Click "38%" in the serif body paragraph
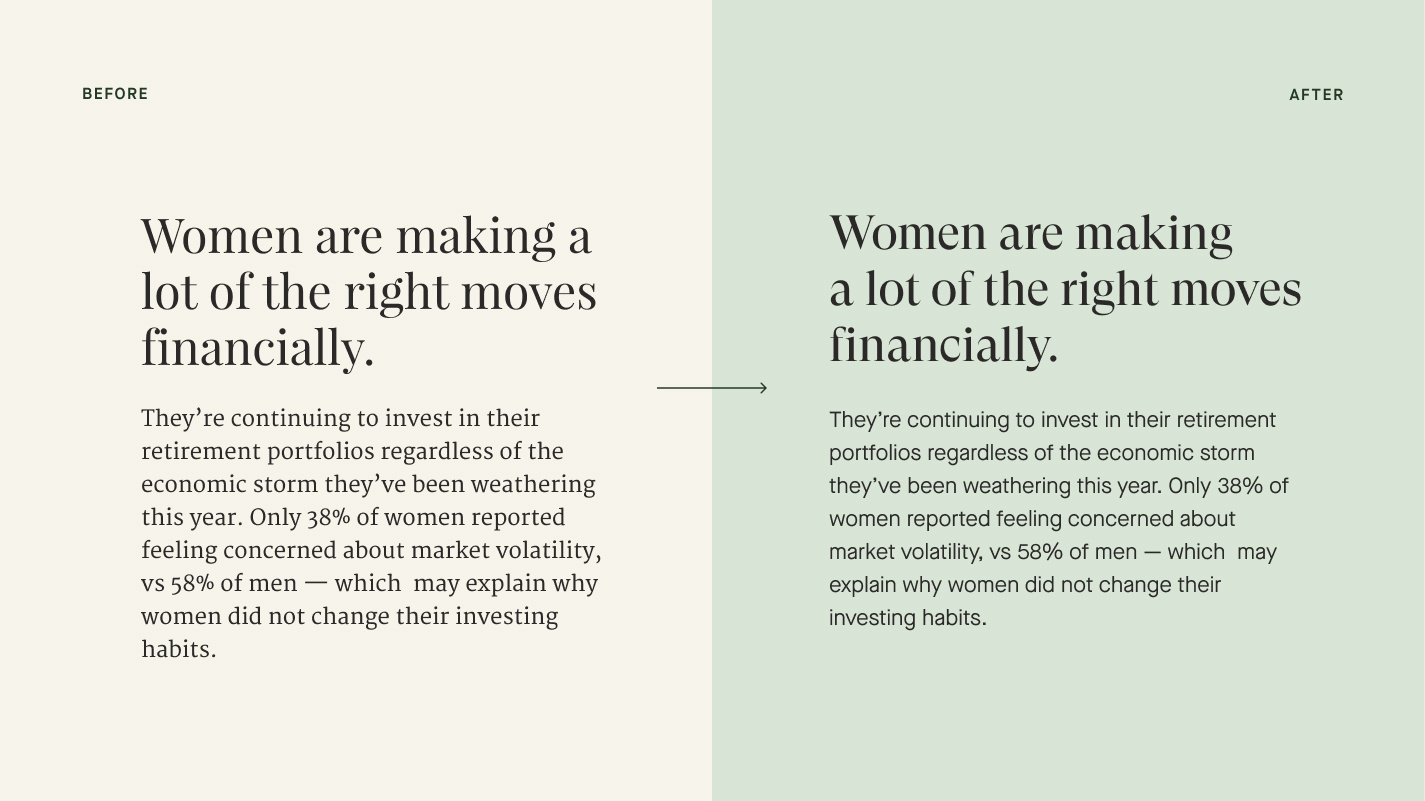Image resolution: width=1425 pixels, height=801 pixels. (x=329, y=518)
